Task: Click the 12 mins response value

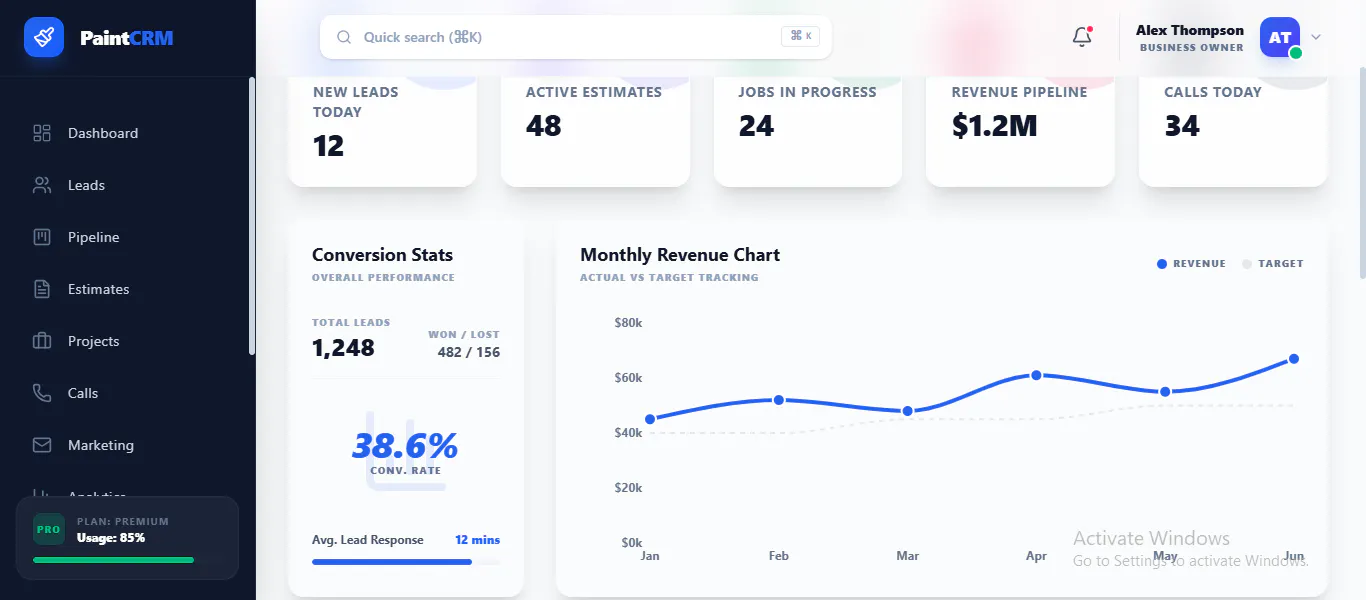Action: point(477,540)
